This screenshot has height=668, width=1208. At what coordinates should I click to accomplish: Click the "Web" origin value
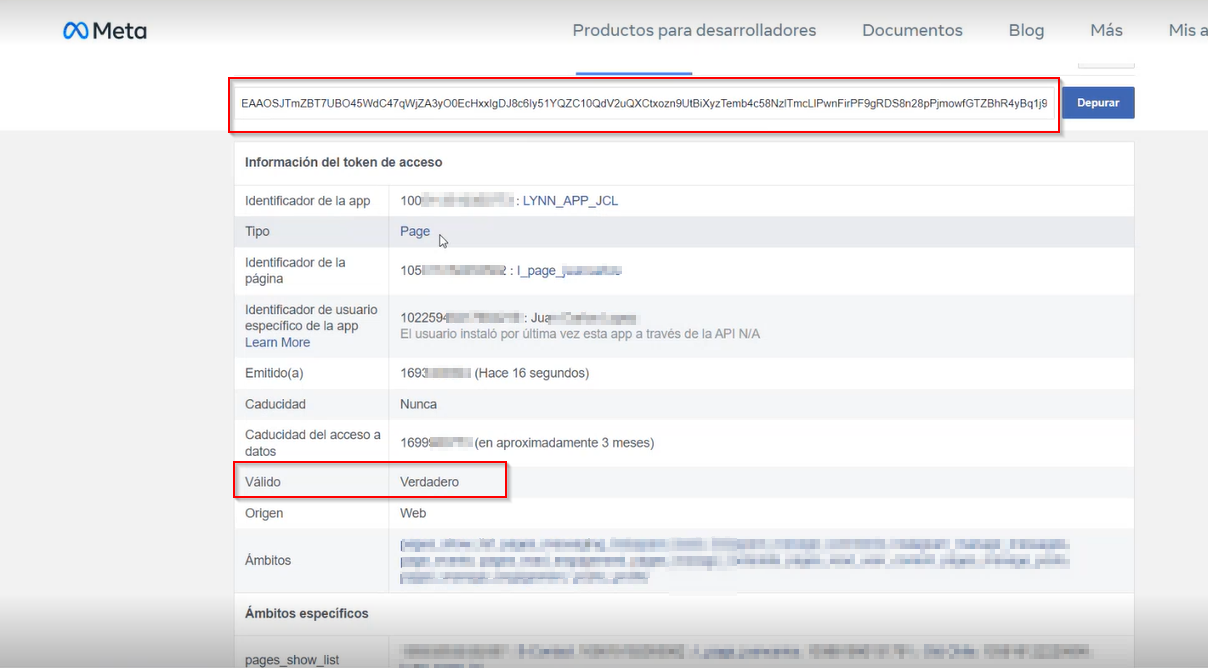[x=413, y=513]
